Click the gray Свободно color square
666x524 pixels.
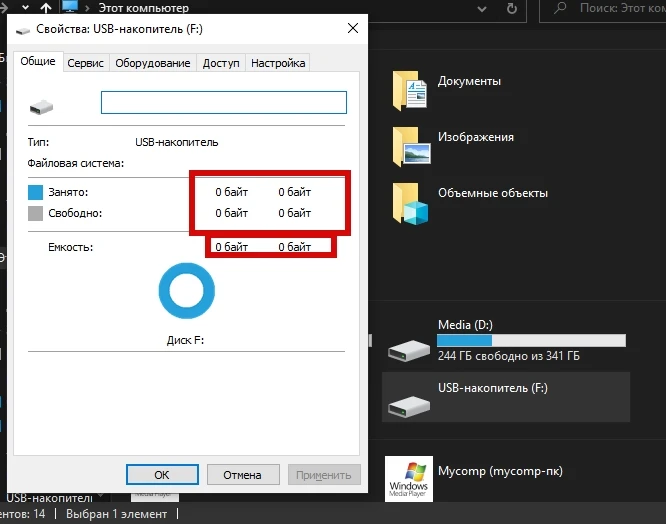pos(35,213)
